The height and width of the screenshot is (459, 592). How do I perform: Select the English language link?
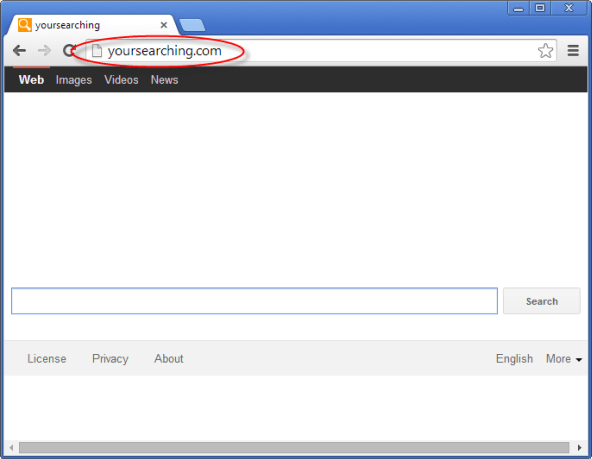coord(514,359)
